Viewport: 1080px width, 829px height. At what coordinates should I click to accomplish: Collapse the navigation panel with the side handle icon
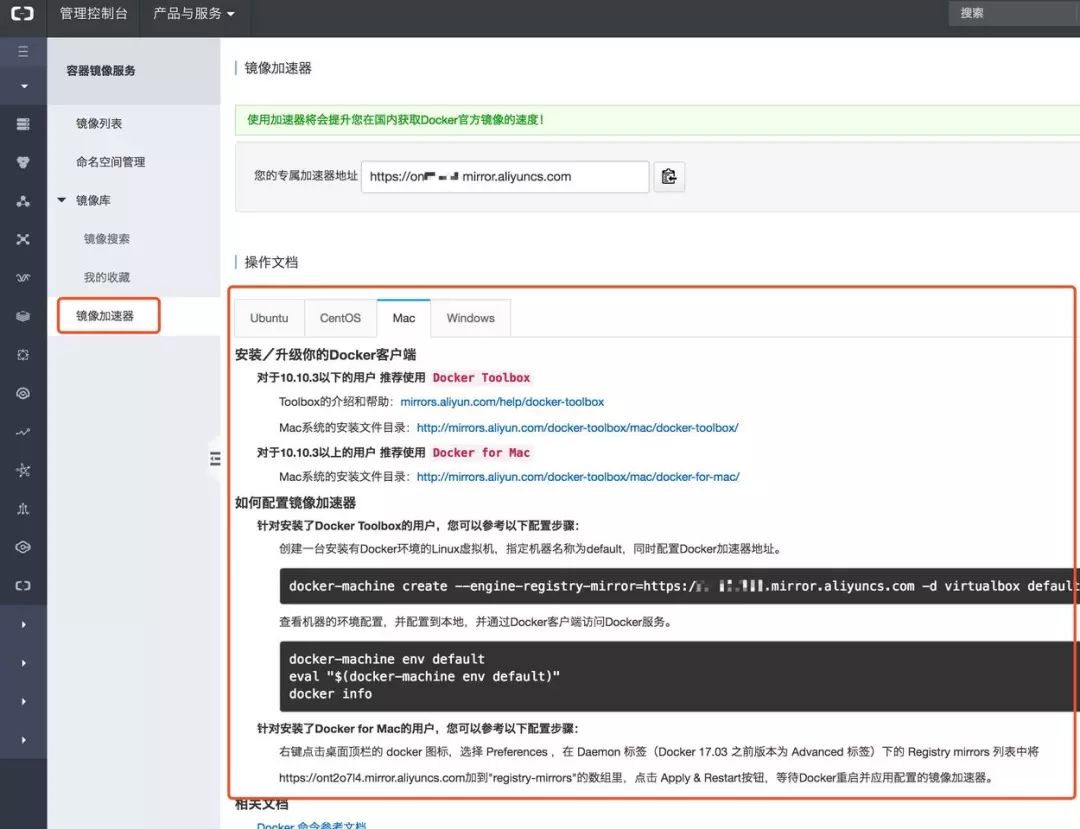[215, 459]
